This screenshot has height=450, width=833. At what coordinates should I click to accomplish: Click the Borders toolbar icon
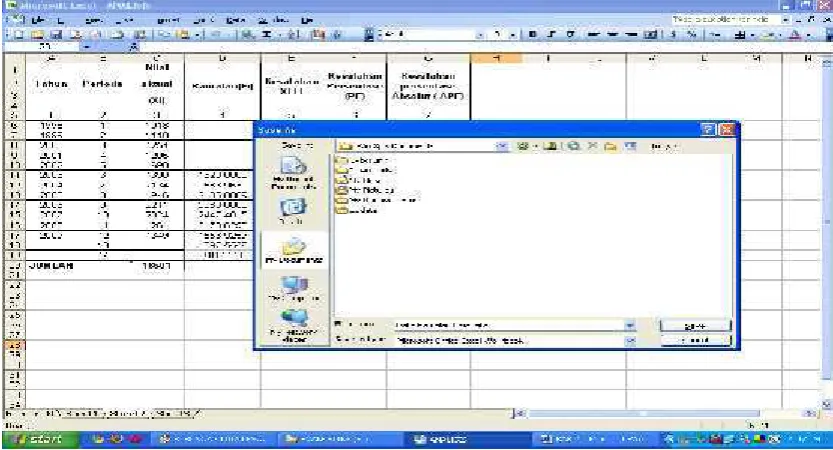[740, 35]
